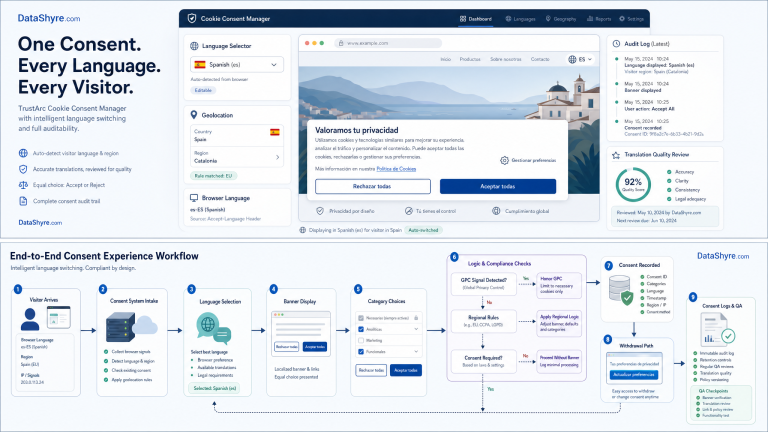Toggle the Legal adequacy check indicator
The image size is (768, 432).
(x=669, y=199)
